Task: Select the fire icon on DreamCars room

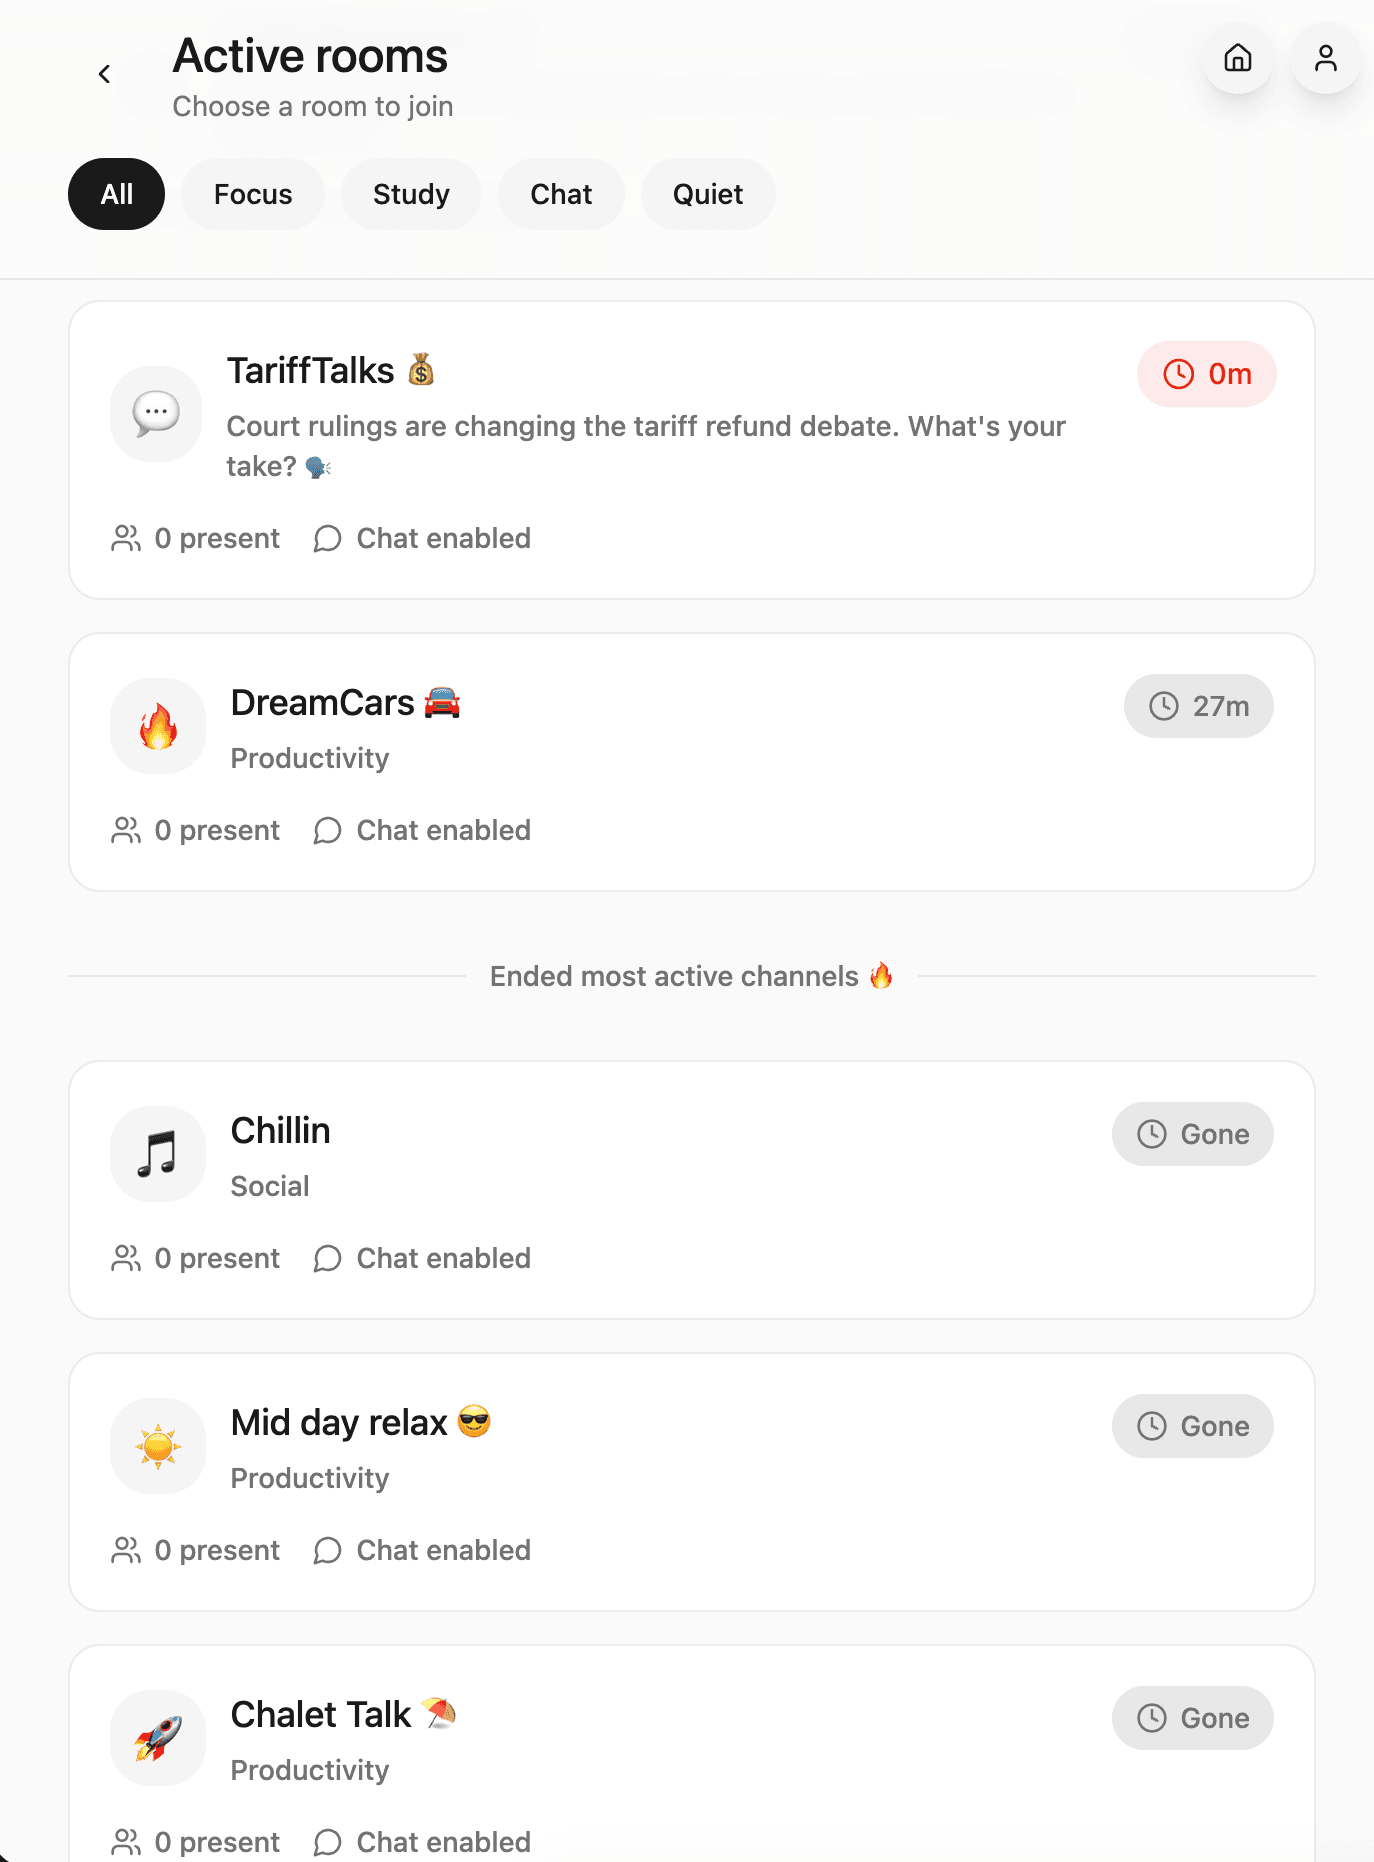Action: tap(158, 726)
